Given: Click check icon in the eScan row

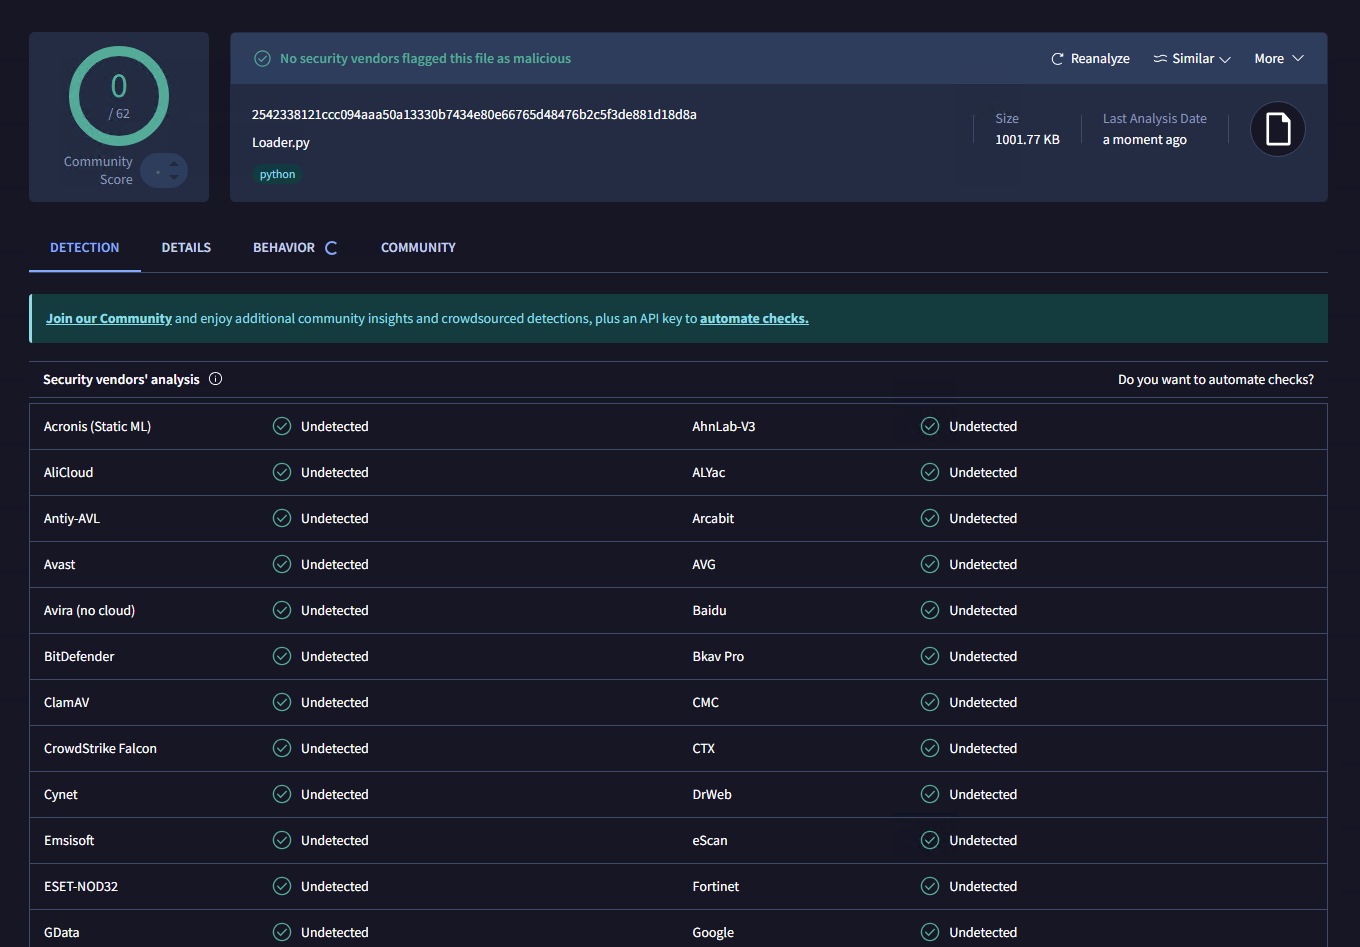Looking at the screenshot, I should (x=930, y=840).
